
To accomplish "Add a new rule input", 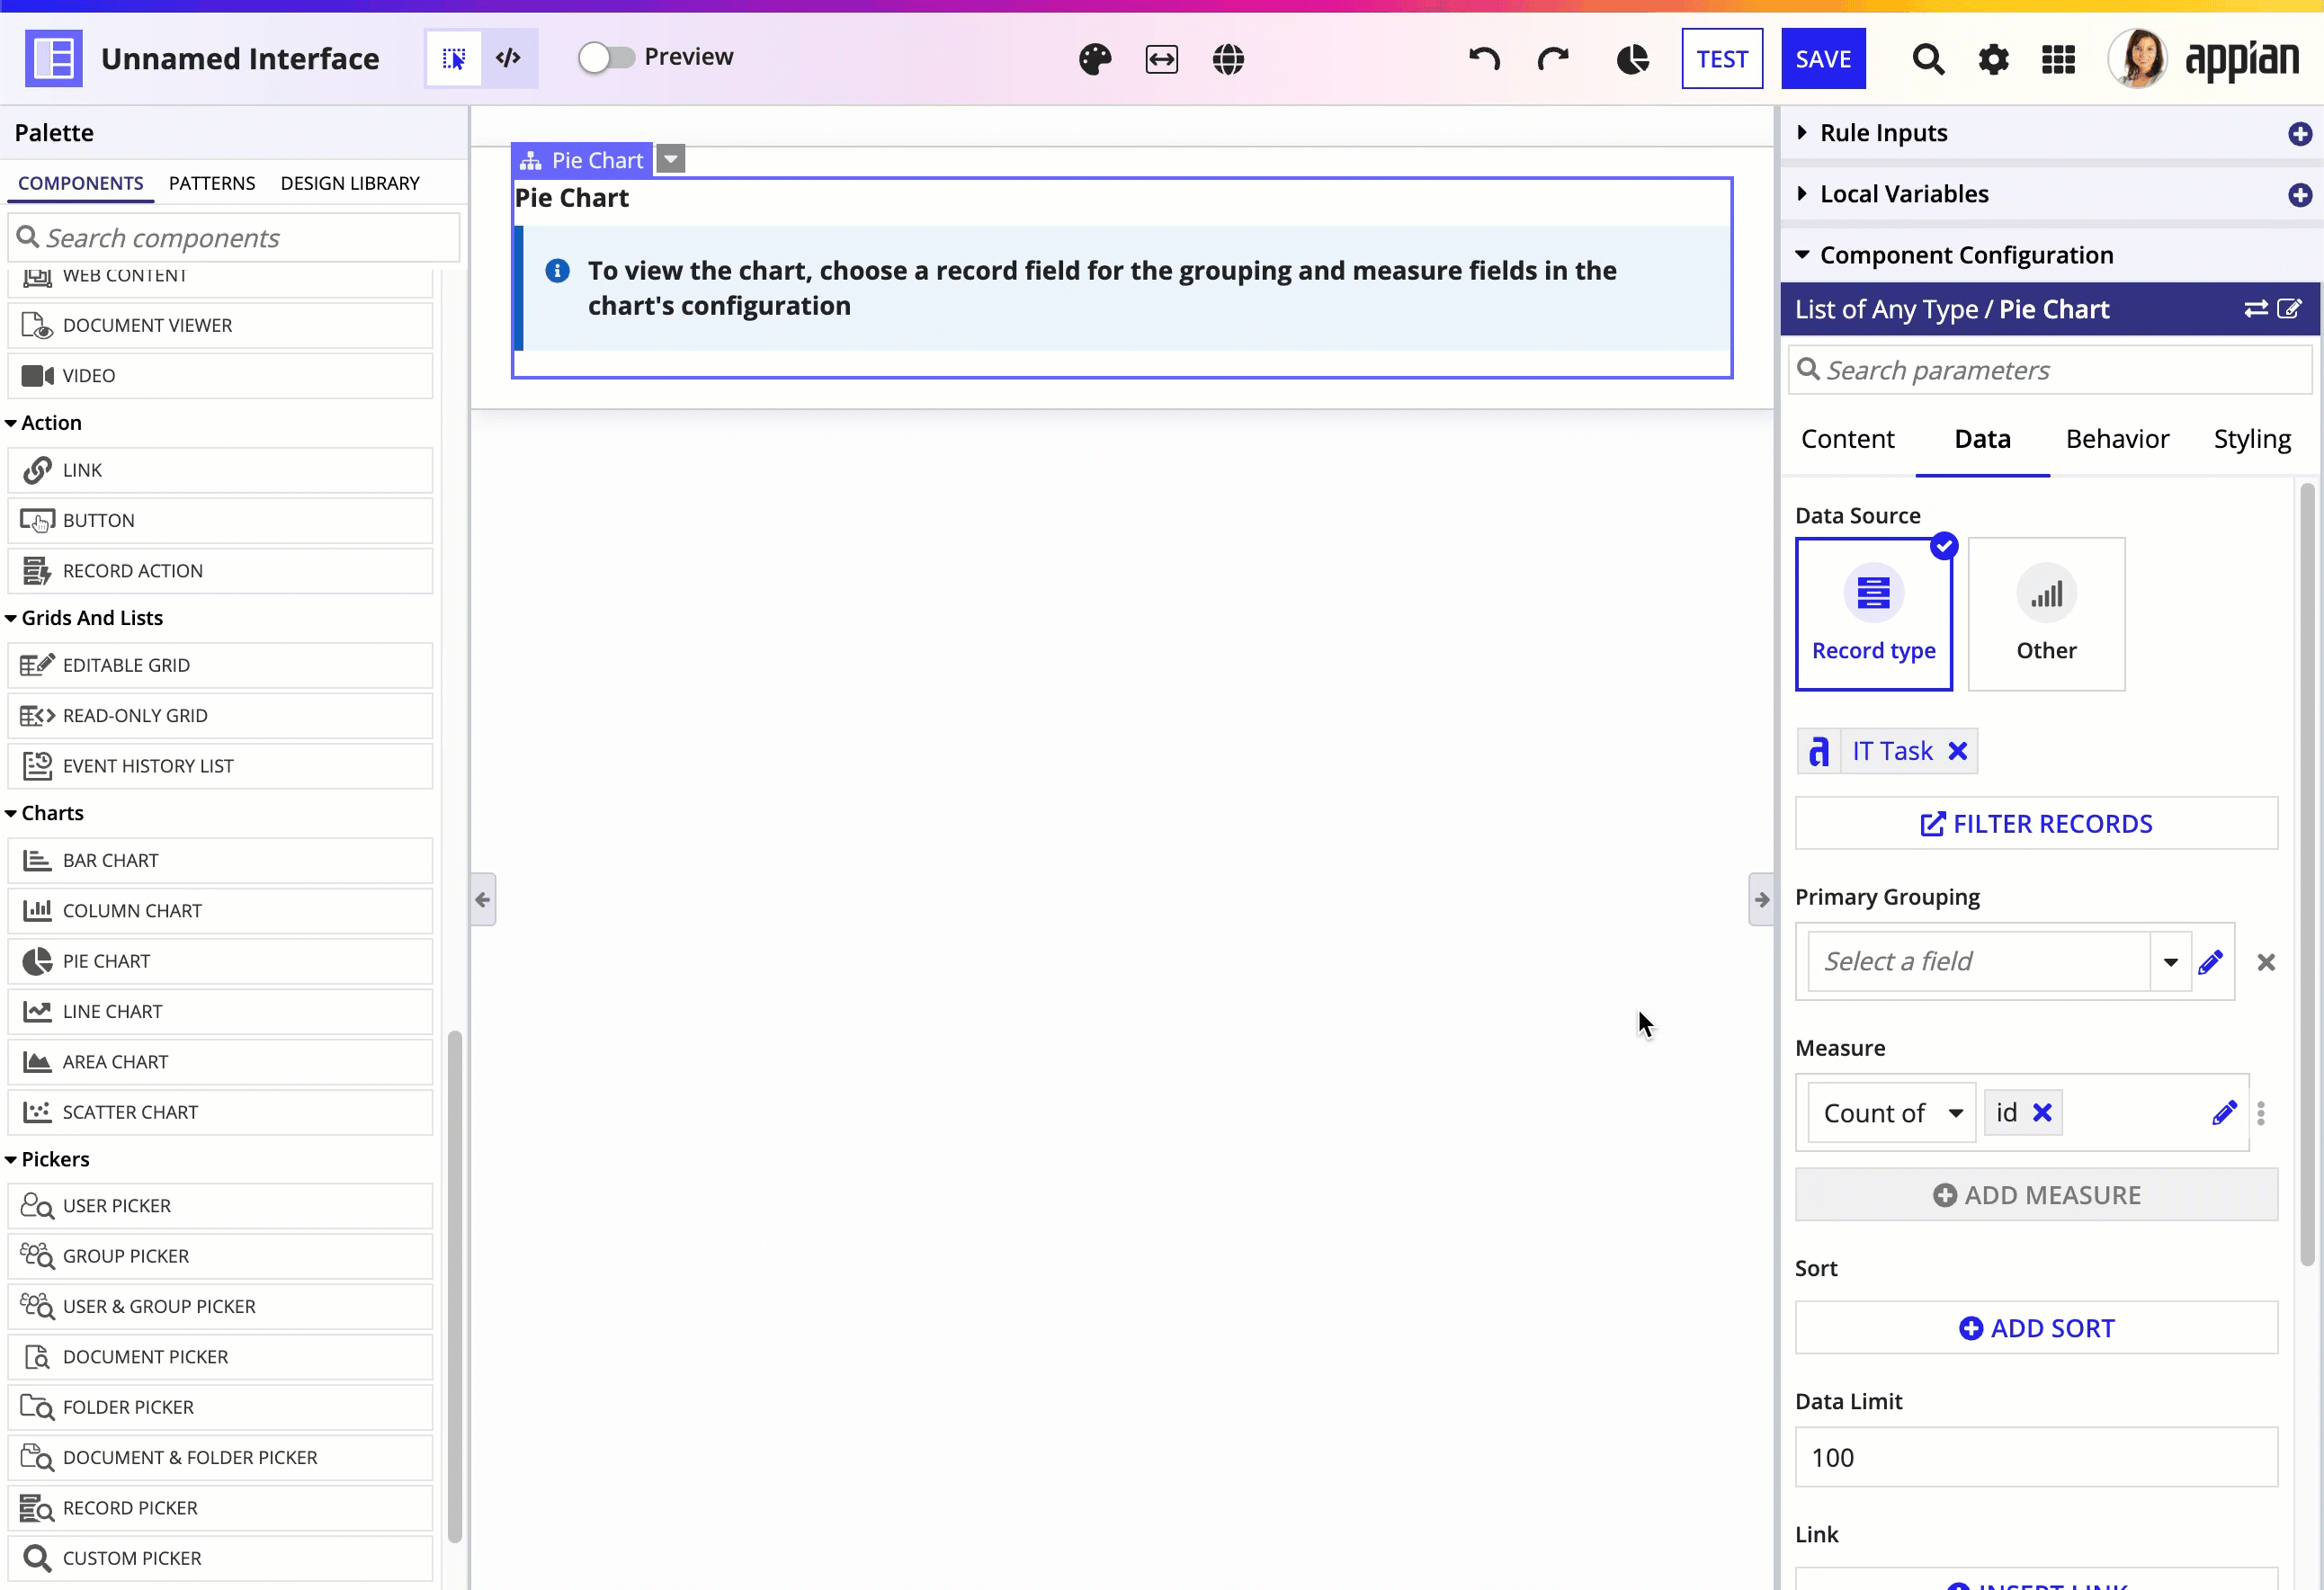I will point(2299,134).
